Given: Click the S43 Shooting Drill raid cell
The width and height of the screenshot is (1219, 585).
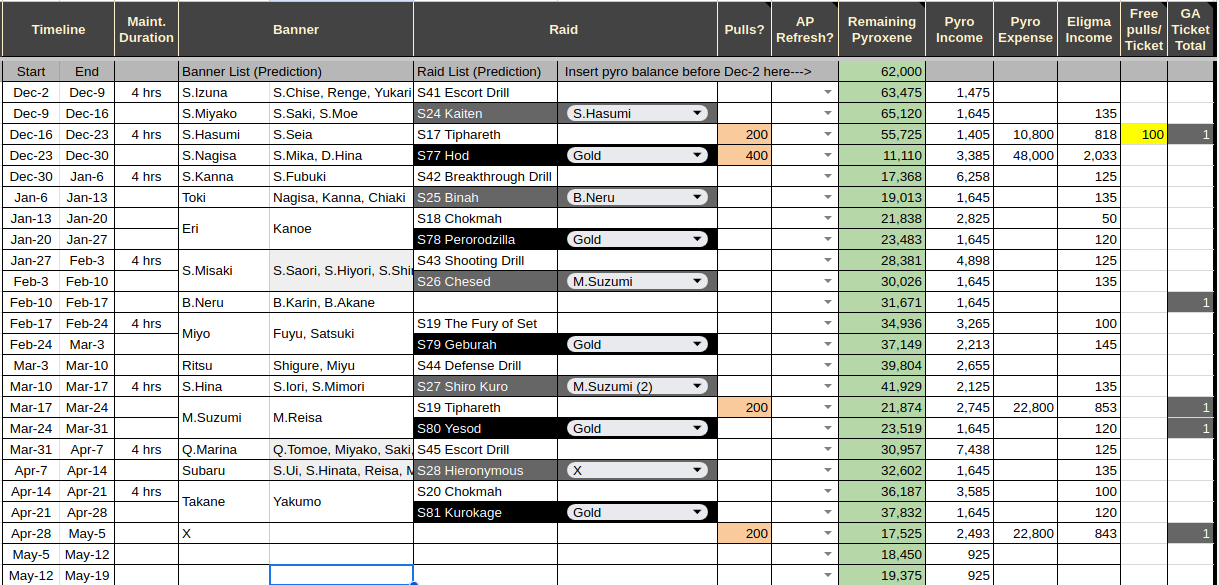Looking at the screenshot, I should coord(485,260).
